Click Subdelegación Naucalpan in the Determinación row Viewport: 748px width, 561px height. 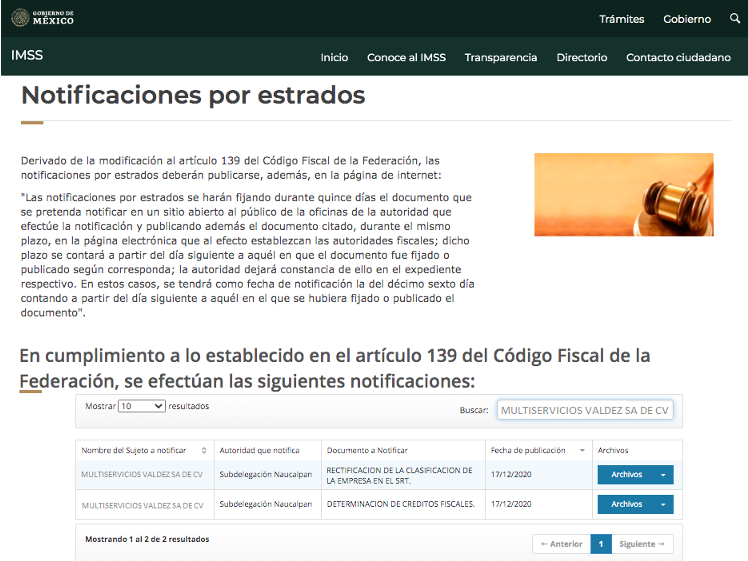pyautogui.click(x=266, y=504)
